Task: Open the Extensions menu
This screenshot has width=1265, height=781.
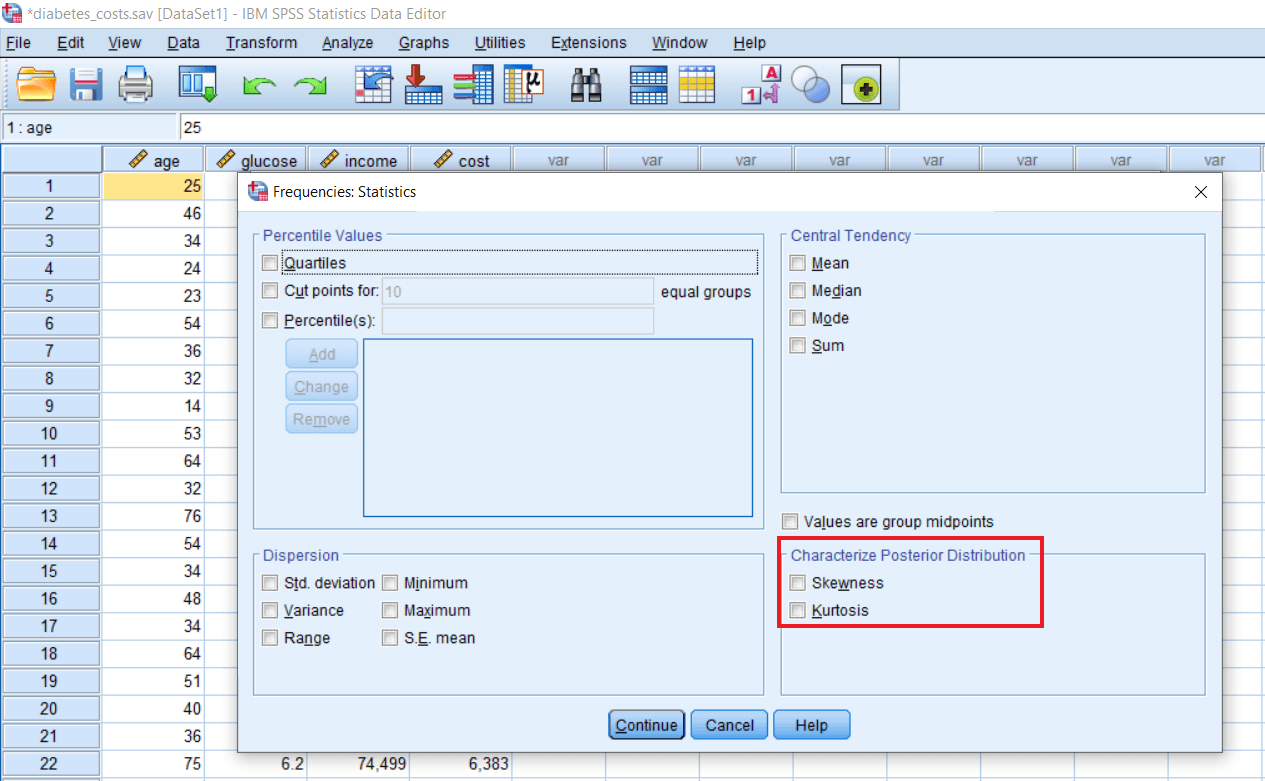Action: (588, 43)
